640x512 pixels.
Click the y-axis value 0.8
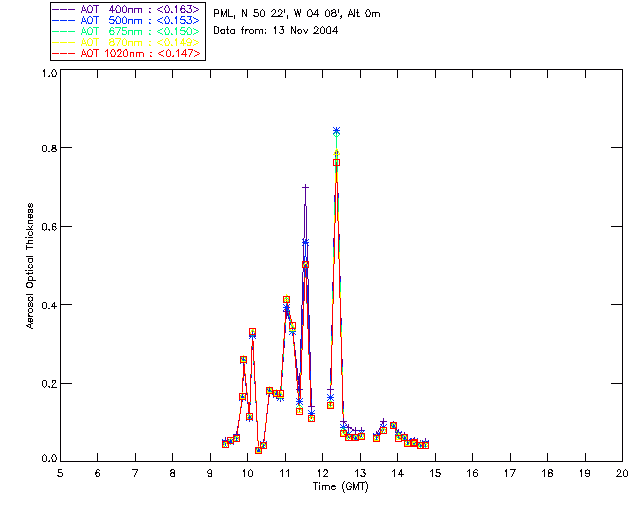tap(49, 148)
